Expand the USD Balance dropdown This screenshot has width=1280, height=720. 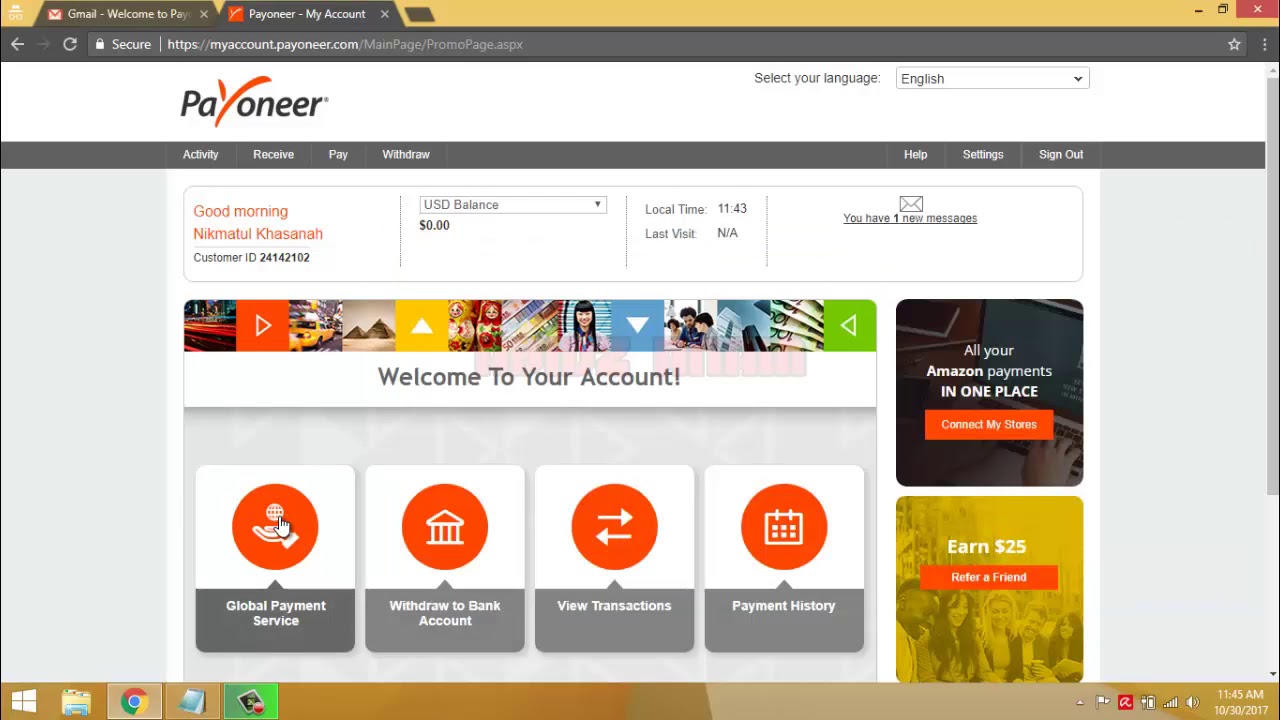coord(513,205)
